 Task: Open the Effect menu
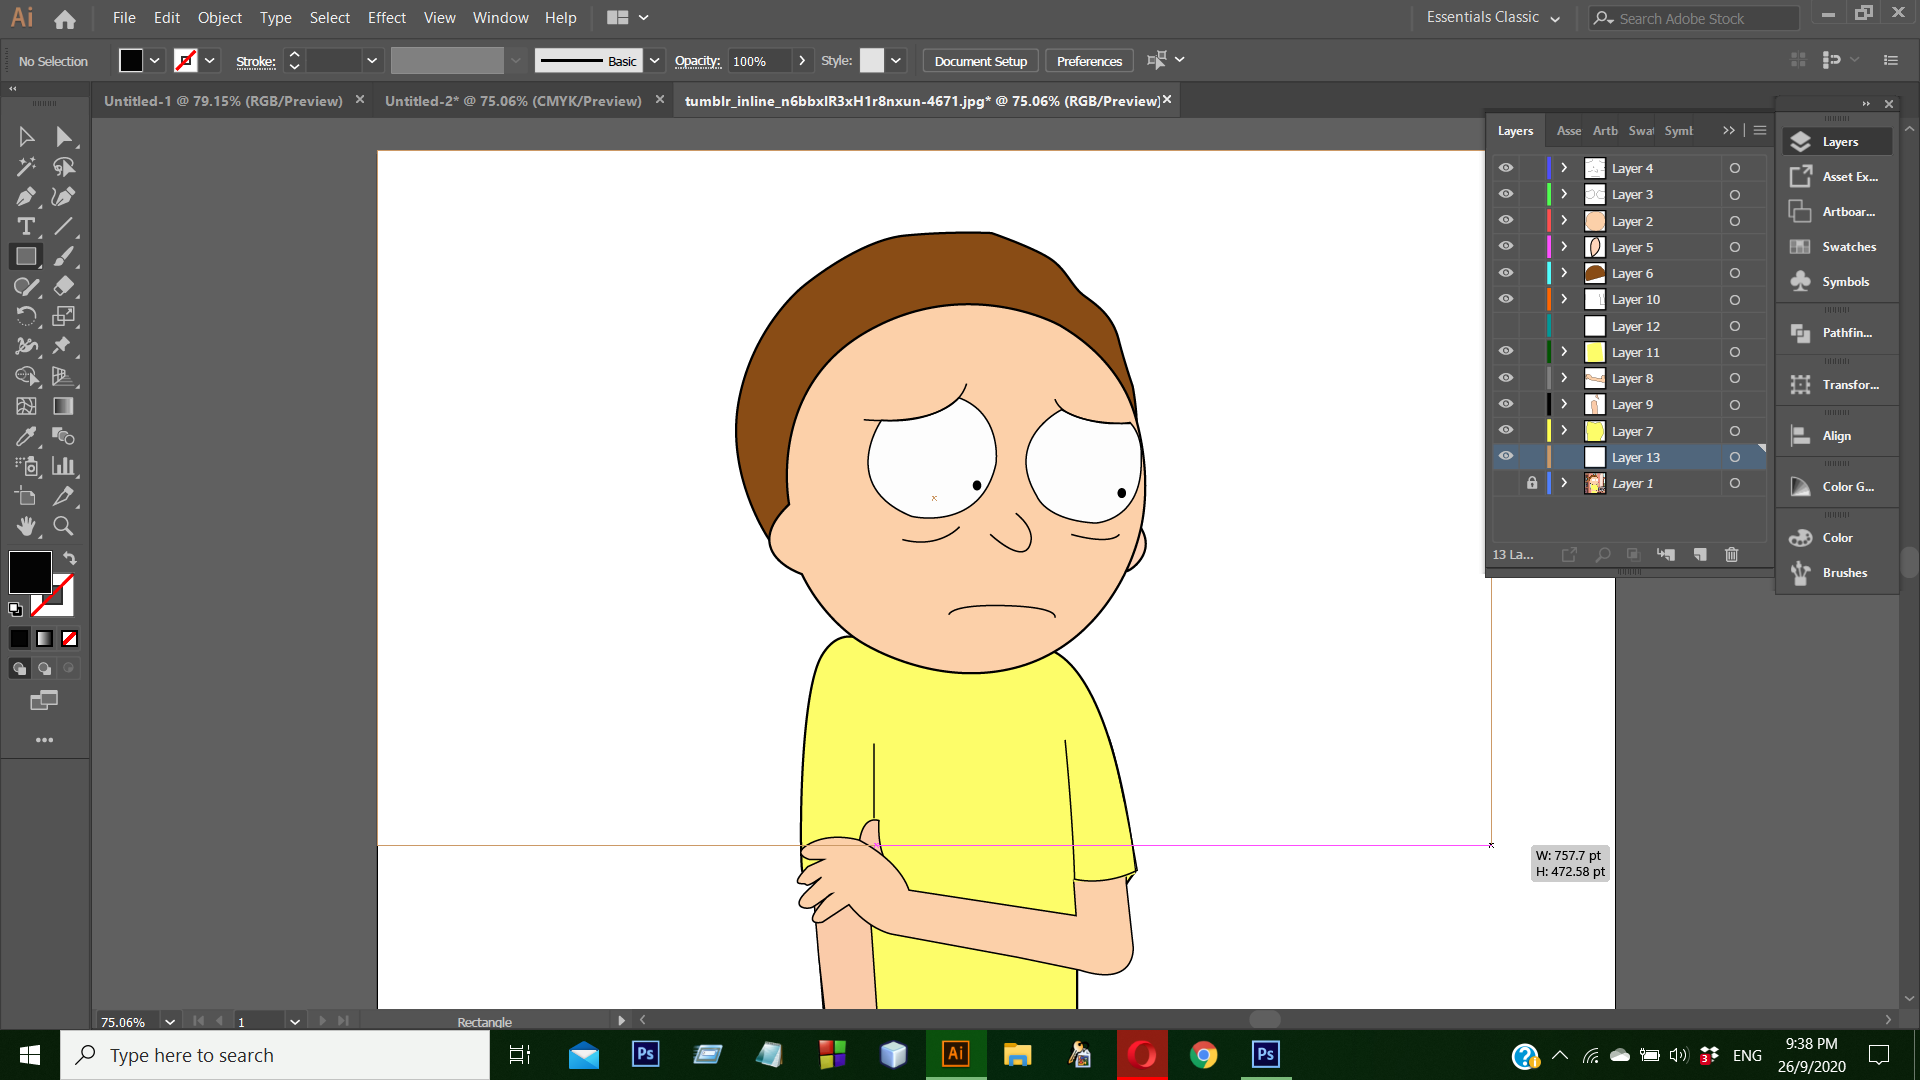tap(387, 18)
